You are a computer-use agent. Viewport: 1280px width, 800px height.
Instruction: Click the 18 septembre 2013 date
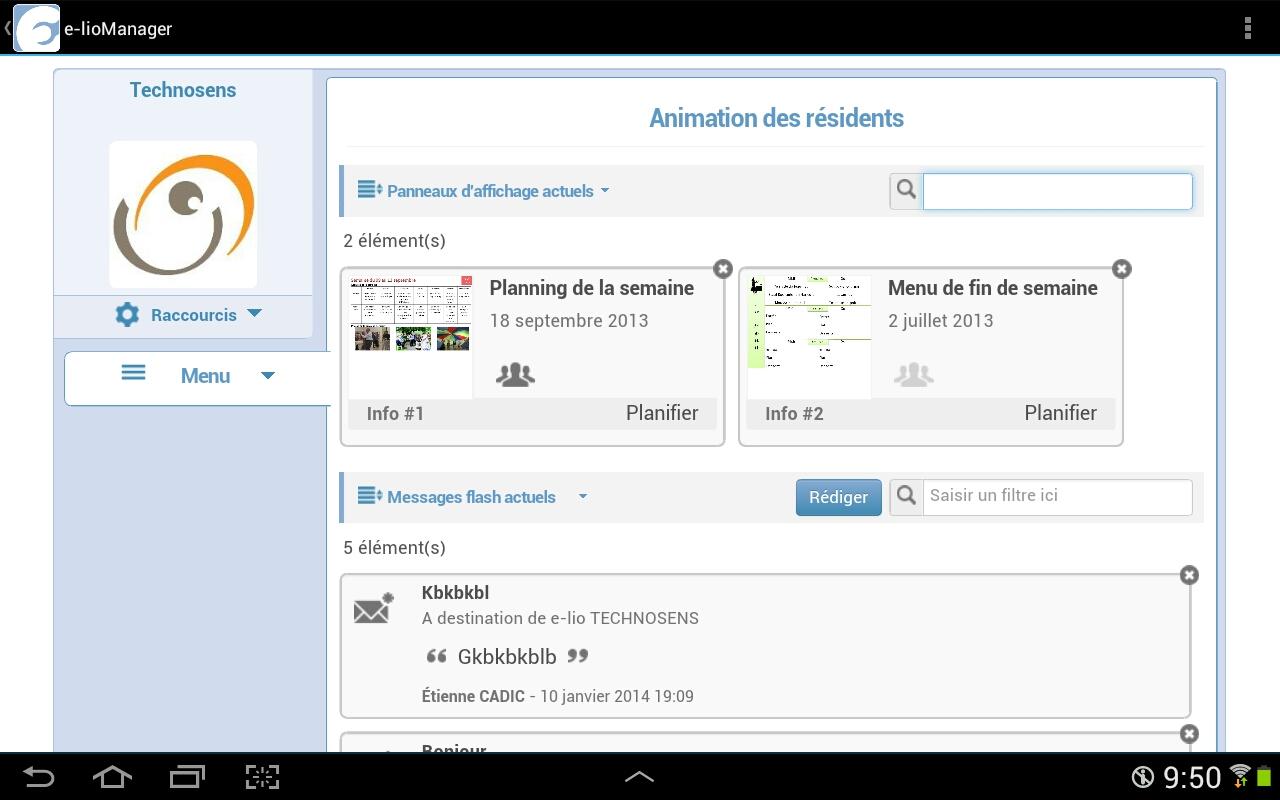pyautogui.click(x=569, y=321)
